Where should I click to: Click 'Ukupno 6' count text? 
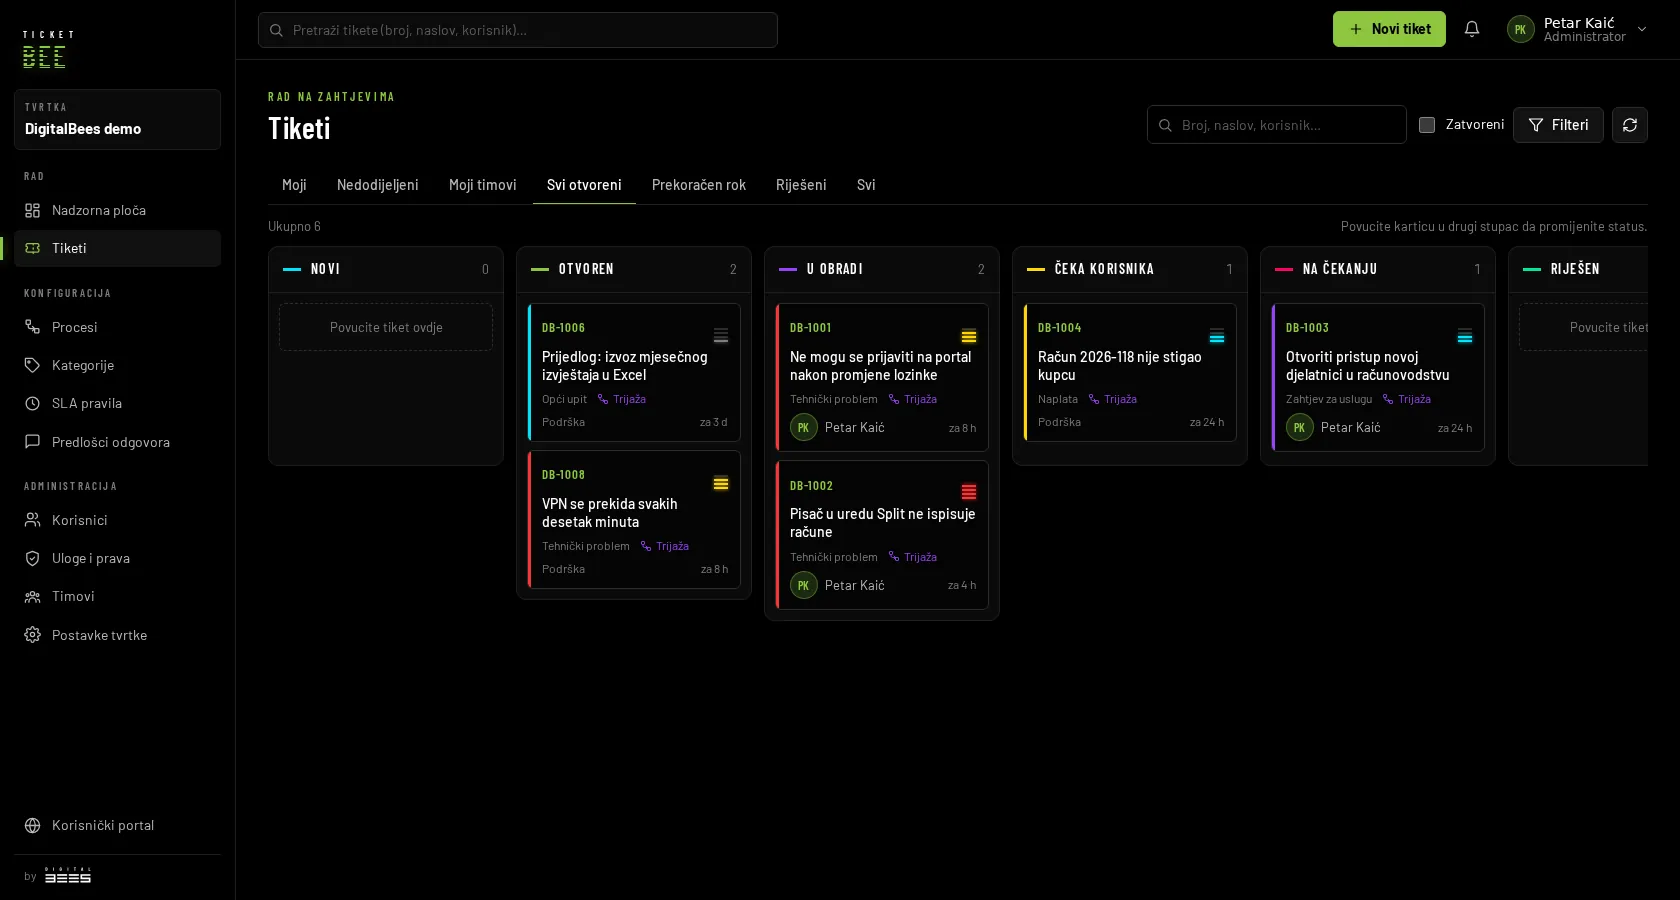[x=294, y=227]
